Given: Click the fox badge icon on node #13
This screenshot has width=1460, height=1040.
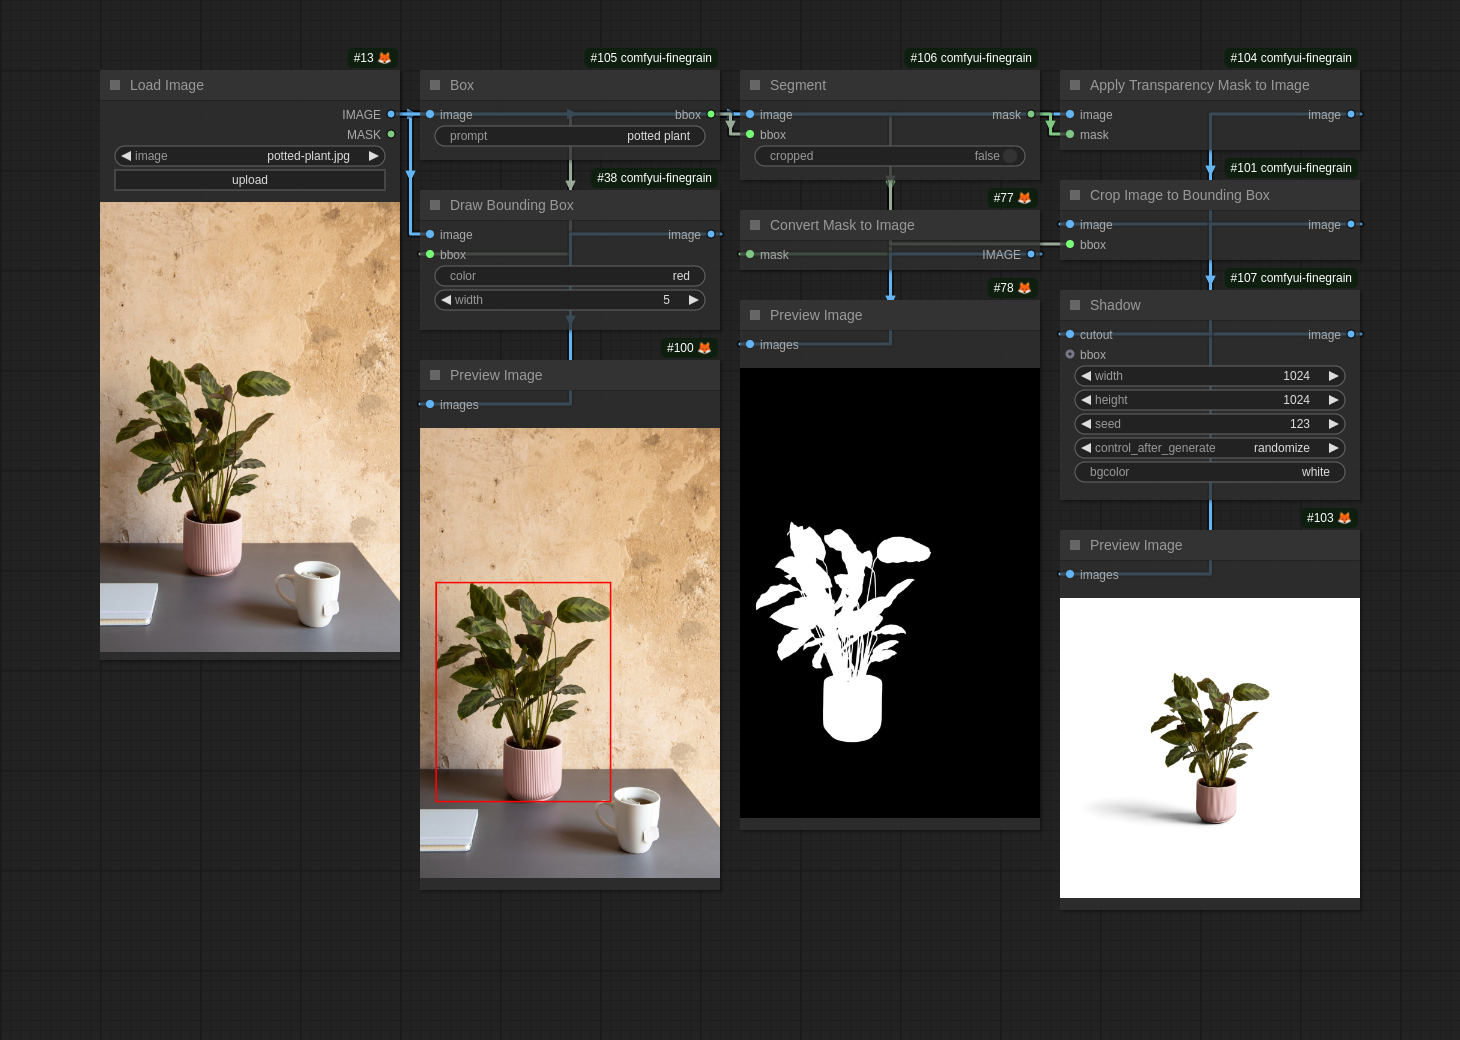Looking at the screenshot, I should (x=385, y=58).
